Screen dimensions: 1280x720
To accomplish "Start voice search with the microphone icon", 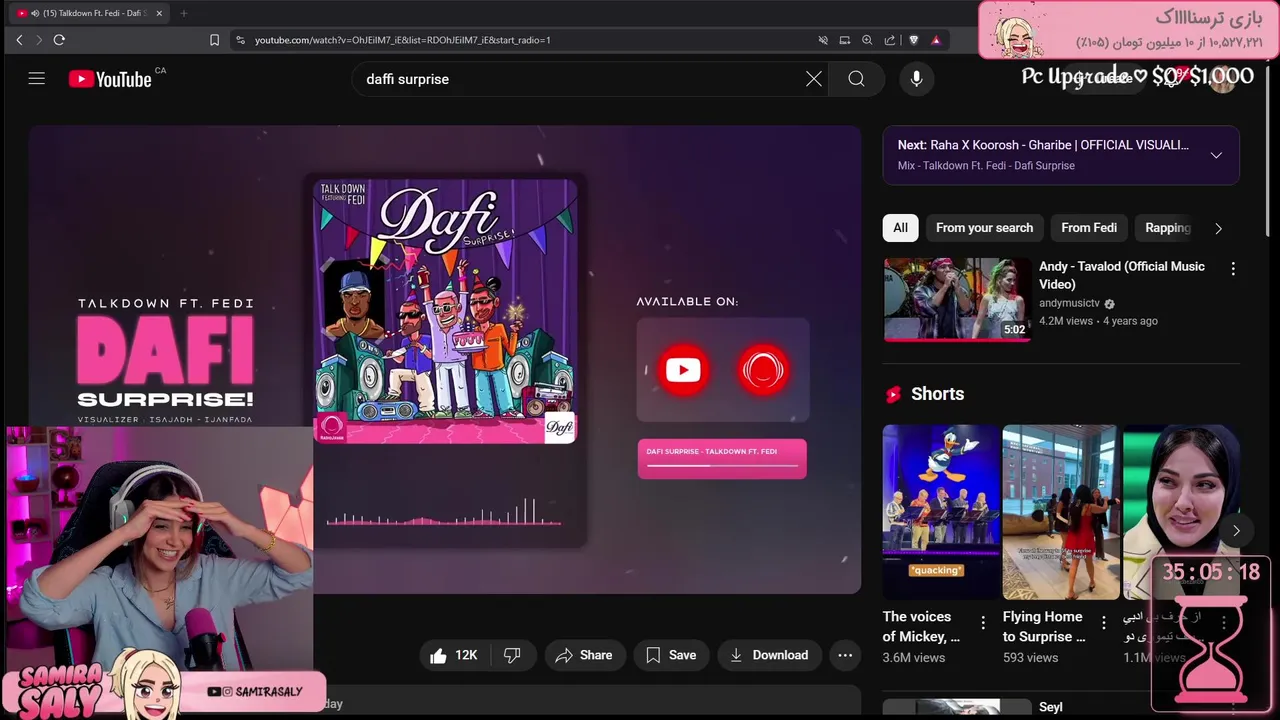I will click(x=917, y=79).
